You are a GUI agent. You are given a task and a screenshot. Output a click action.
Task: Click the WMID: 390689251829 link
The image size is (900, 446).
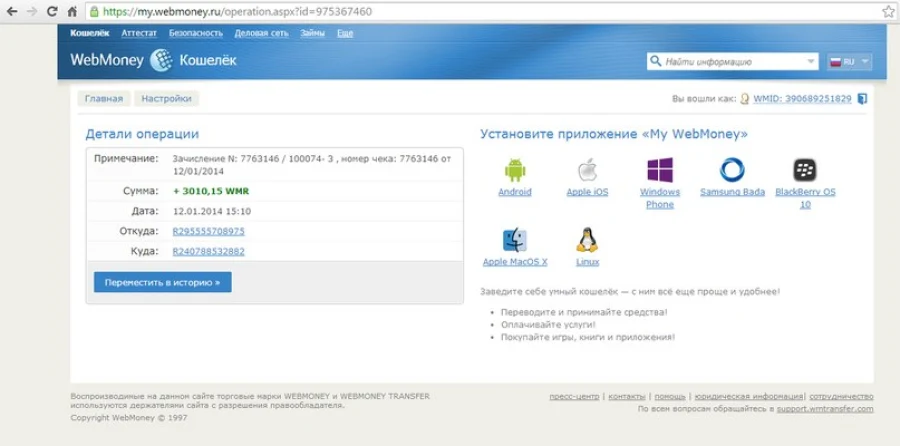(802, 99)
